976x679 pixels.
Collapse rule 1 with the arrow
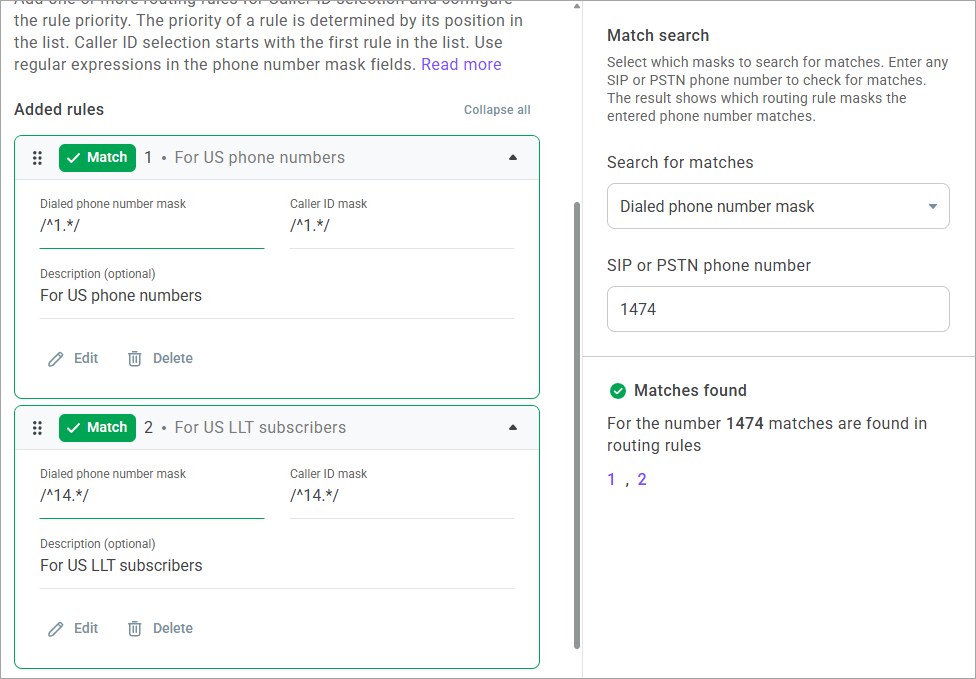pos(513,158)
